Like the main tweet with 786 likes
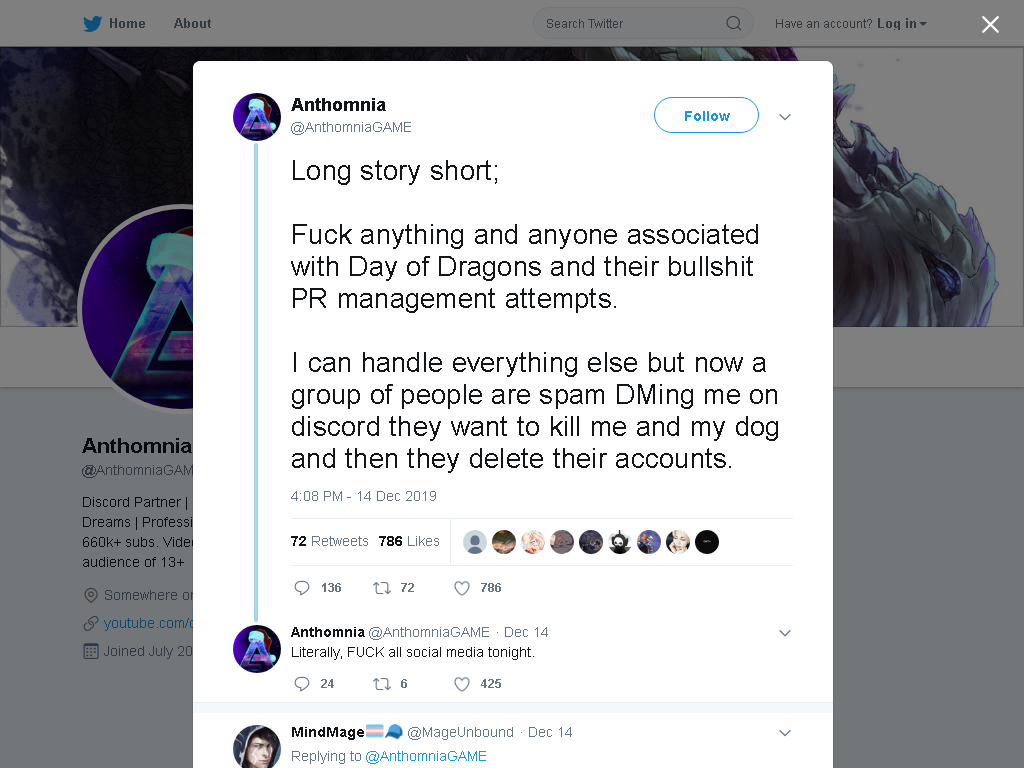1024x768 pixels. 462,588
